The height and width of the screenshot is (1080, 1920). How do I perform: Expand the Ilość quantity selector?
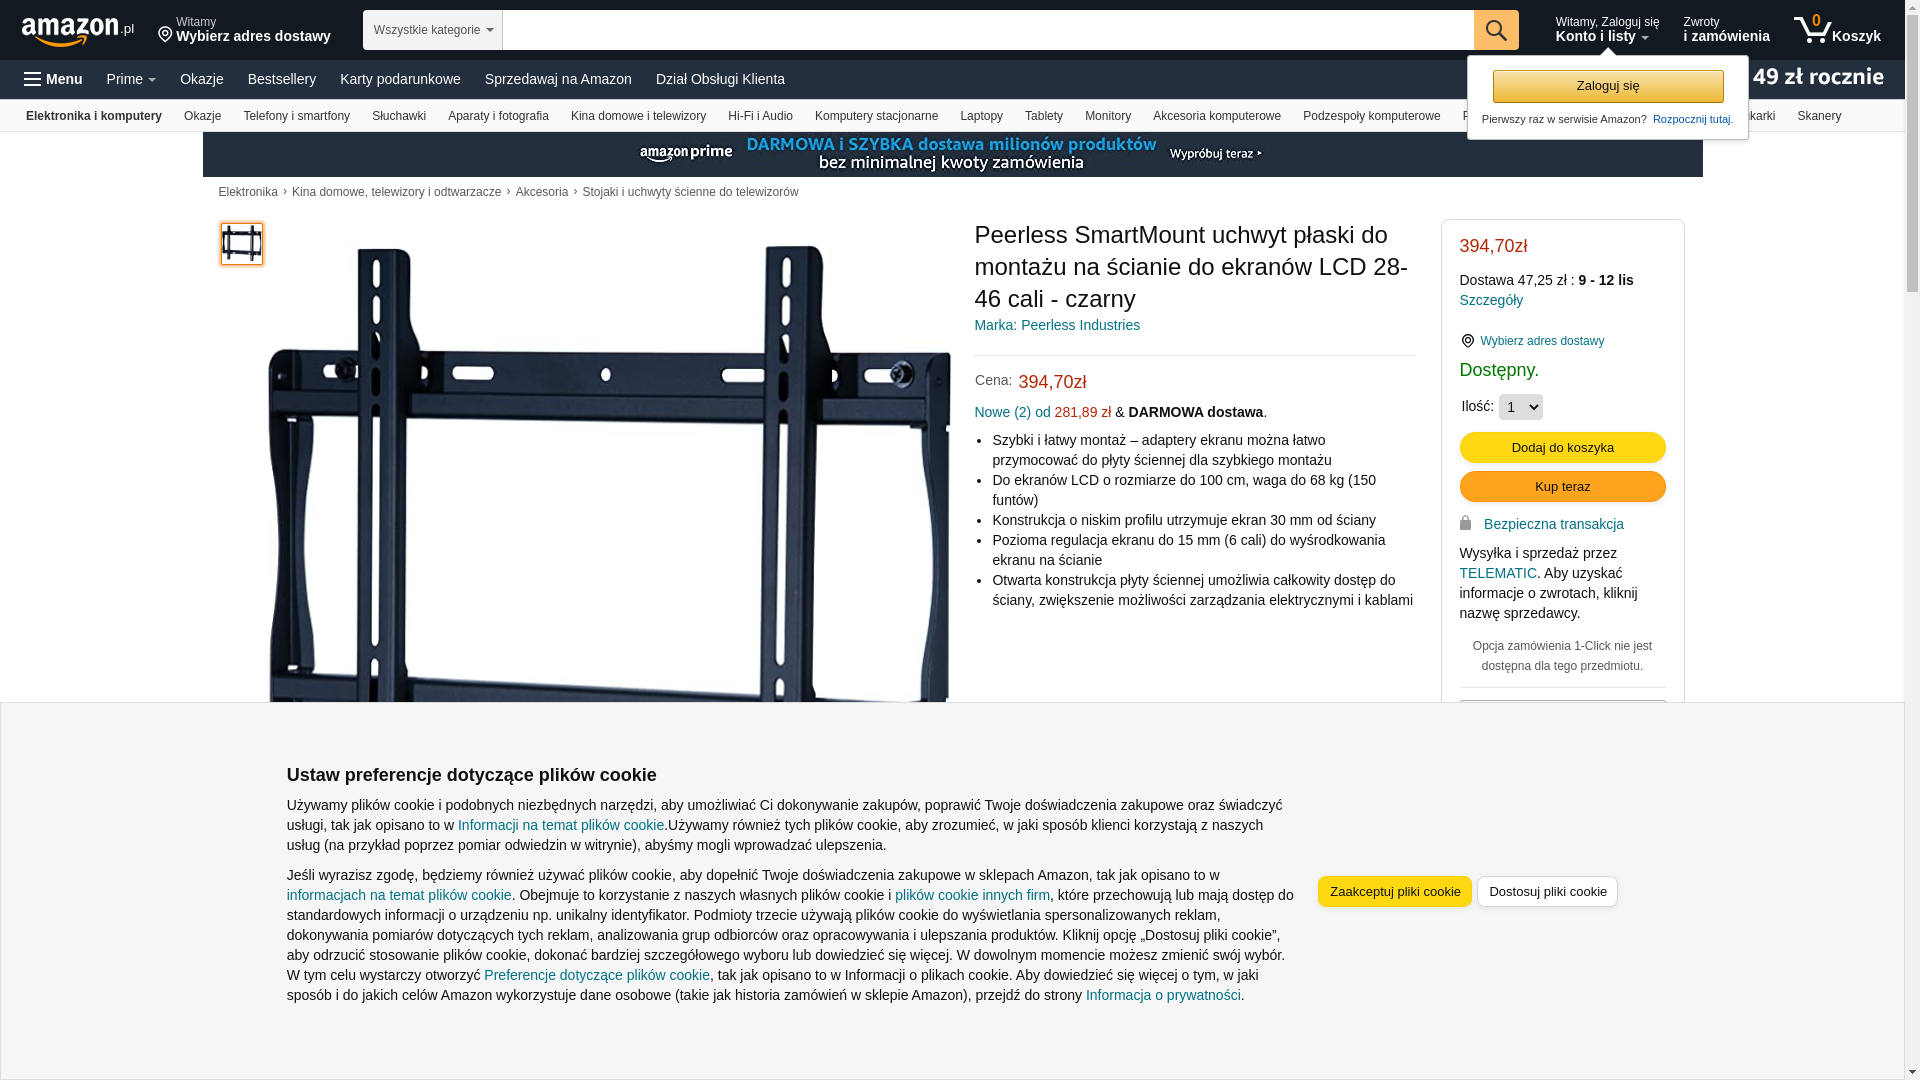tap(1521, 407)
